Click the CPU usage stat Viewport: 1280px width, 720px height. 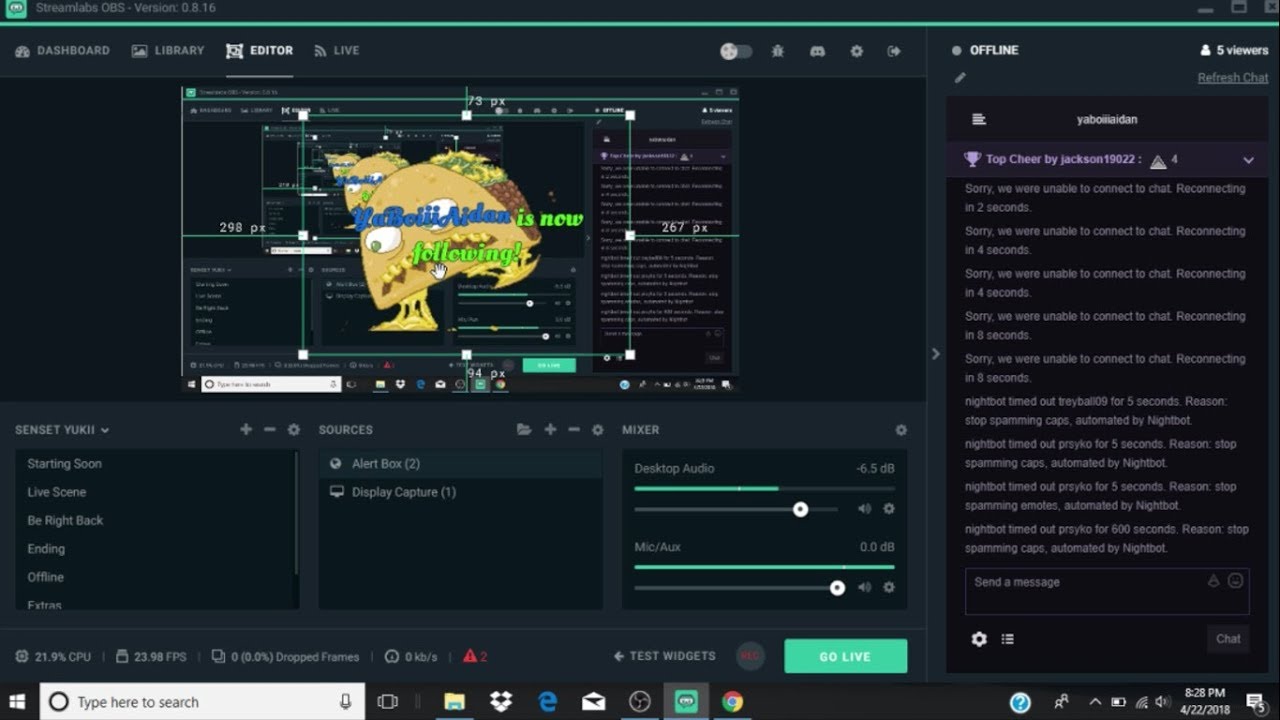(x=53, y=657)
